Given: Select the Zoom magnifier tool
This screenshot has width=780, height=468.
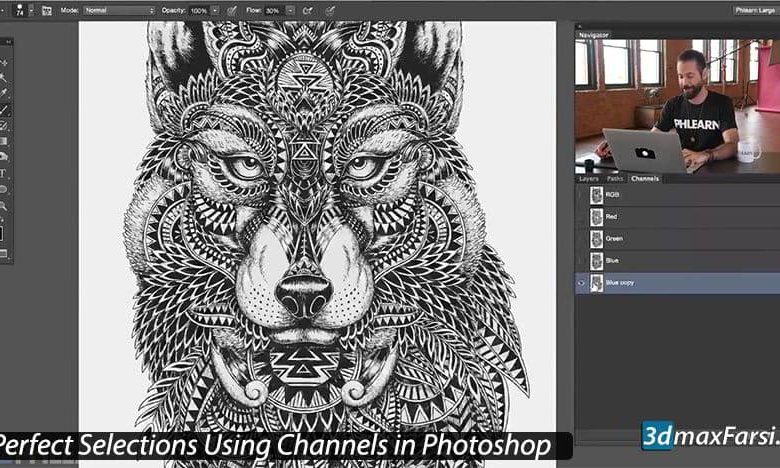Looking at the screenshot, I should click(x=3, y=205).
